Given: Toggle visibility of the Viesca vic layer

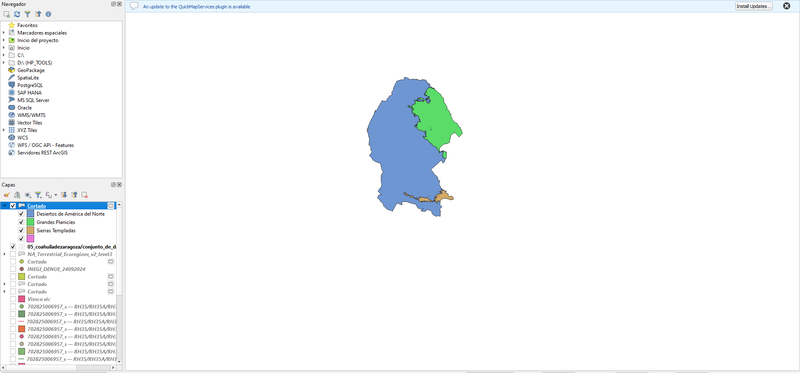Looking at the screenshot, I should click(x=13, y=299).
